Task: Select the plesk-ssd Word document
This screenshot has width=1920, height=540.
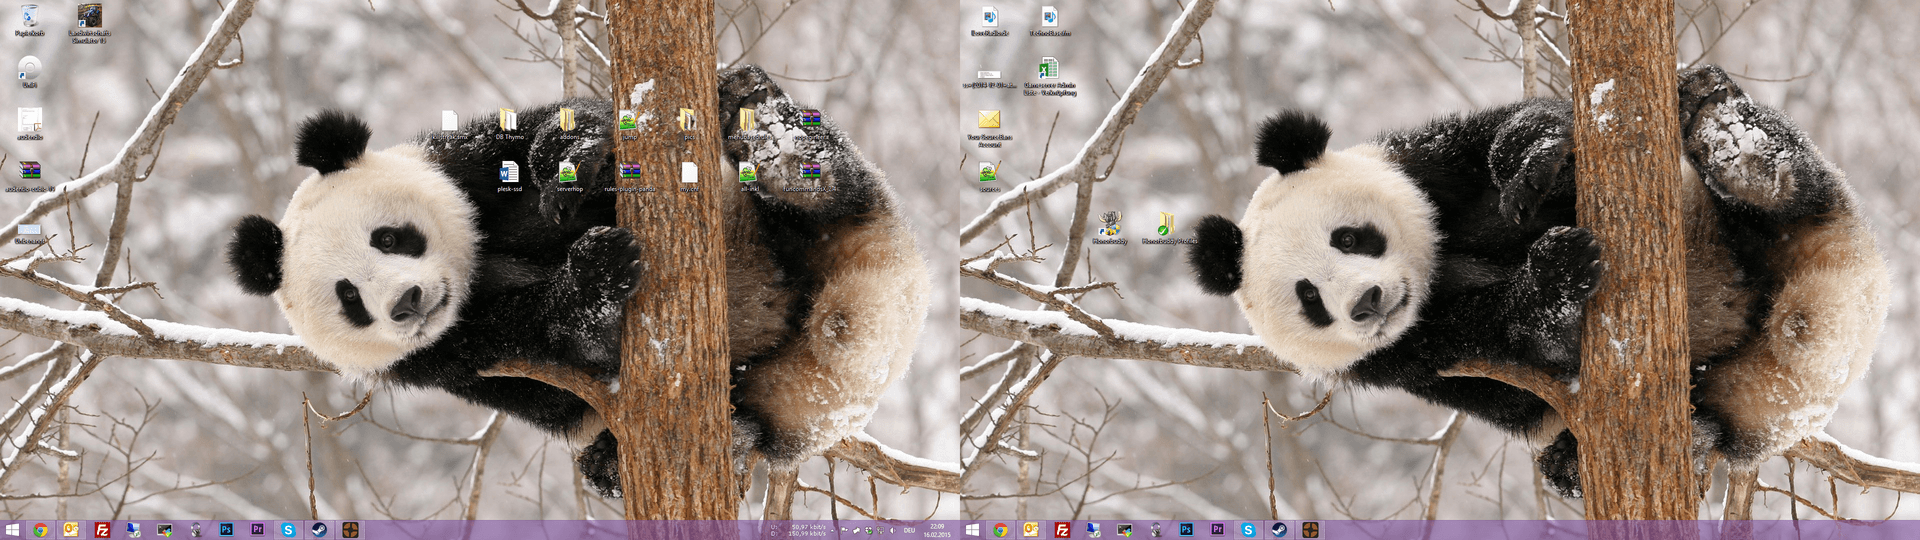Action: [509, 176]
